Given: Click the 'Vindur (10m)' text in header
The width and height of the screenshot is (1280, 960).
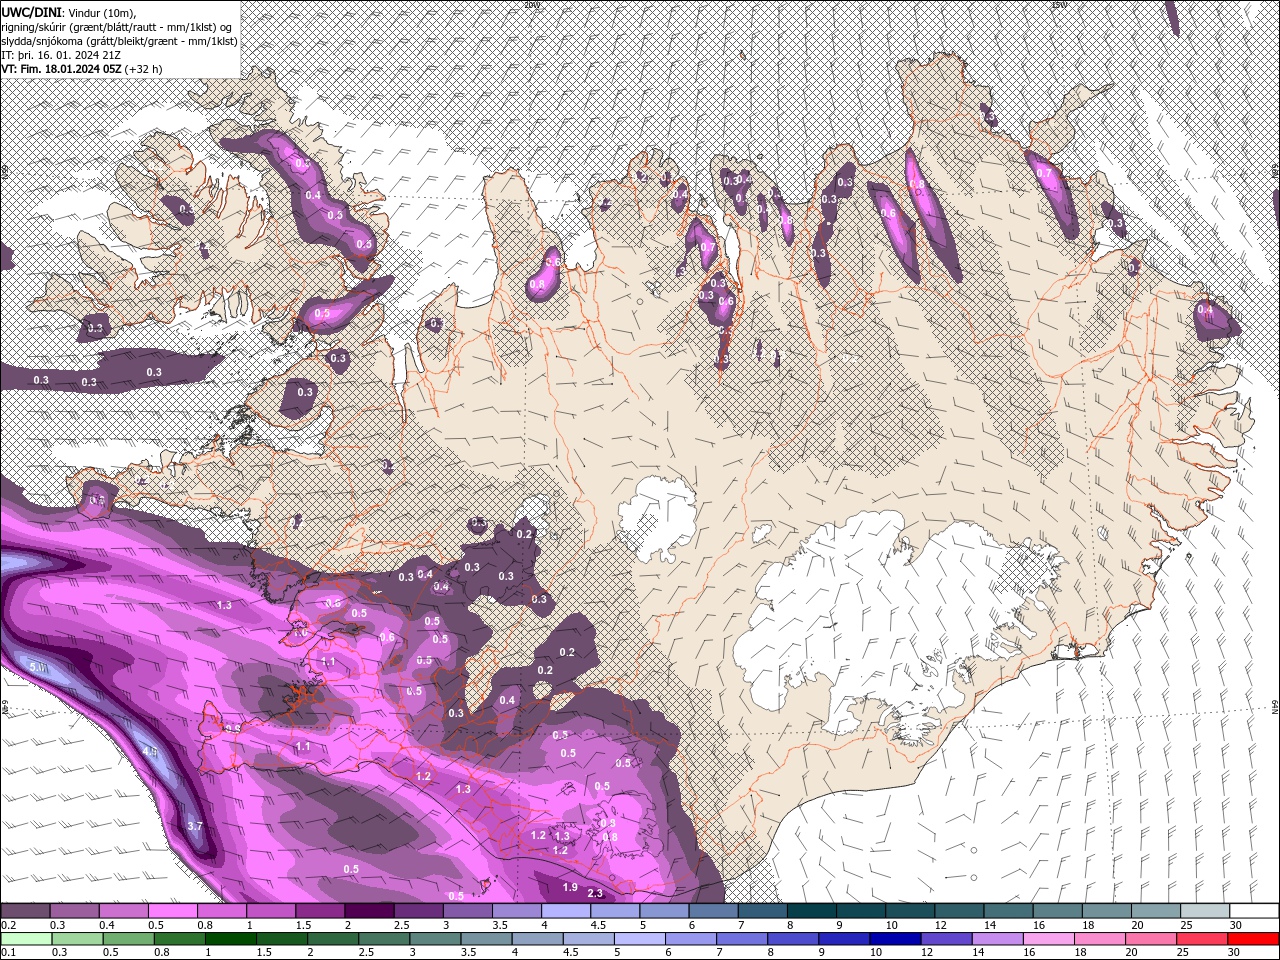Looking at the screenshot, I should click(x=101, y=12).
